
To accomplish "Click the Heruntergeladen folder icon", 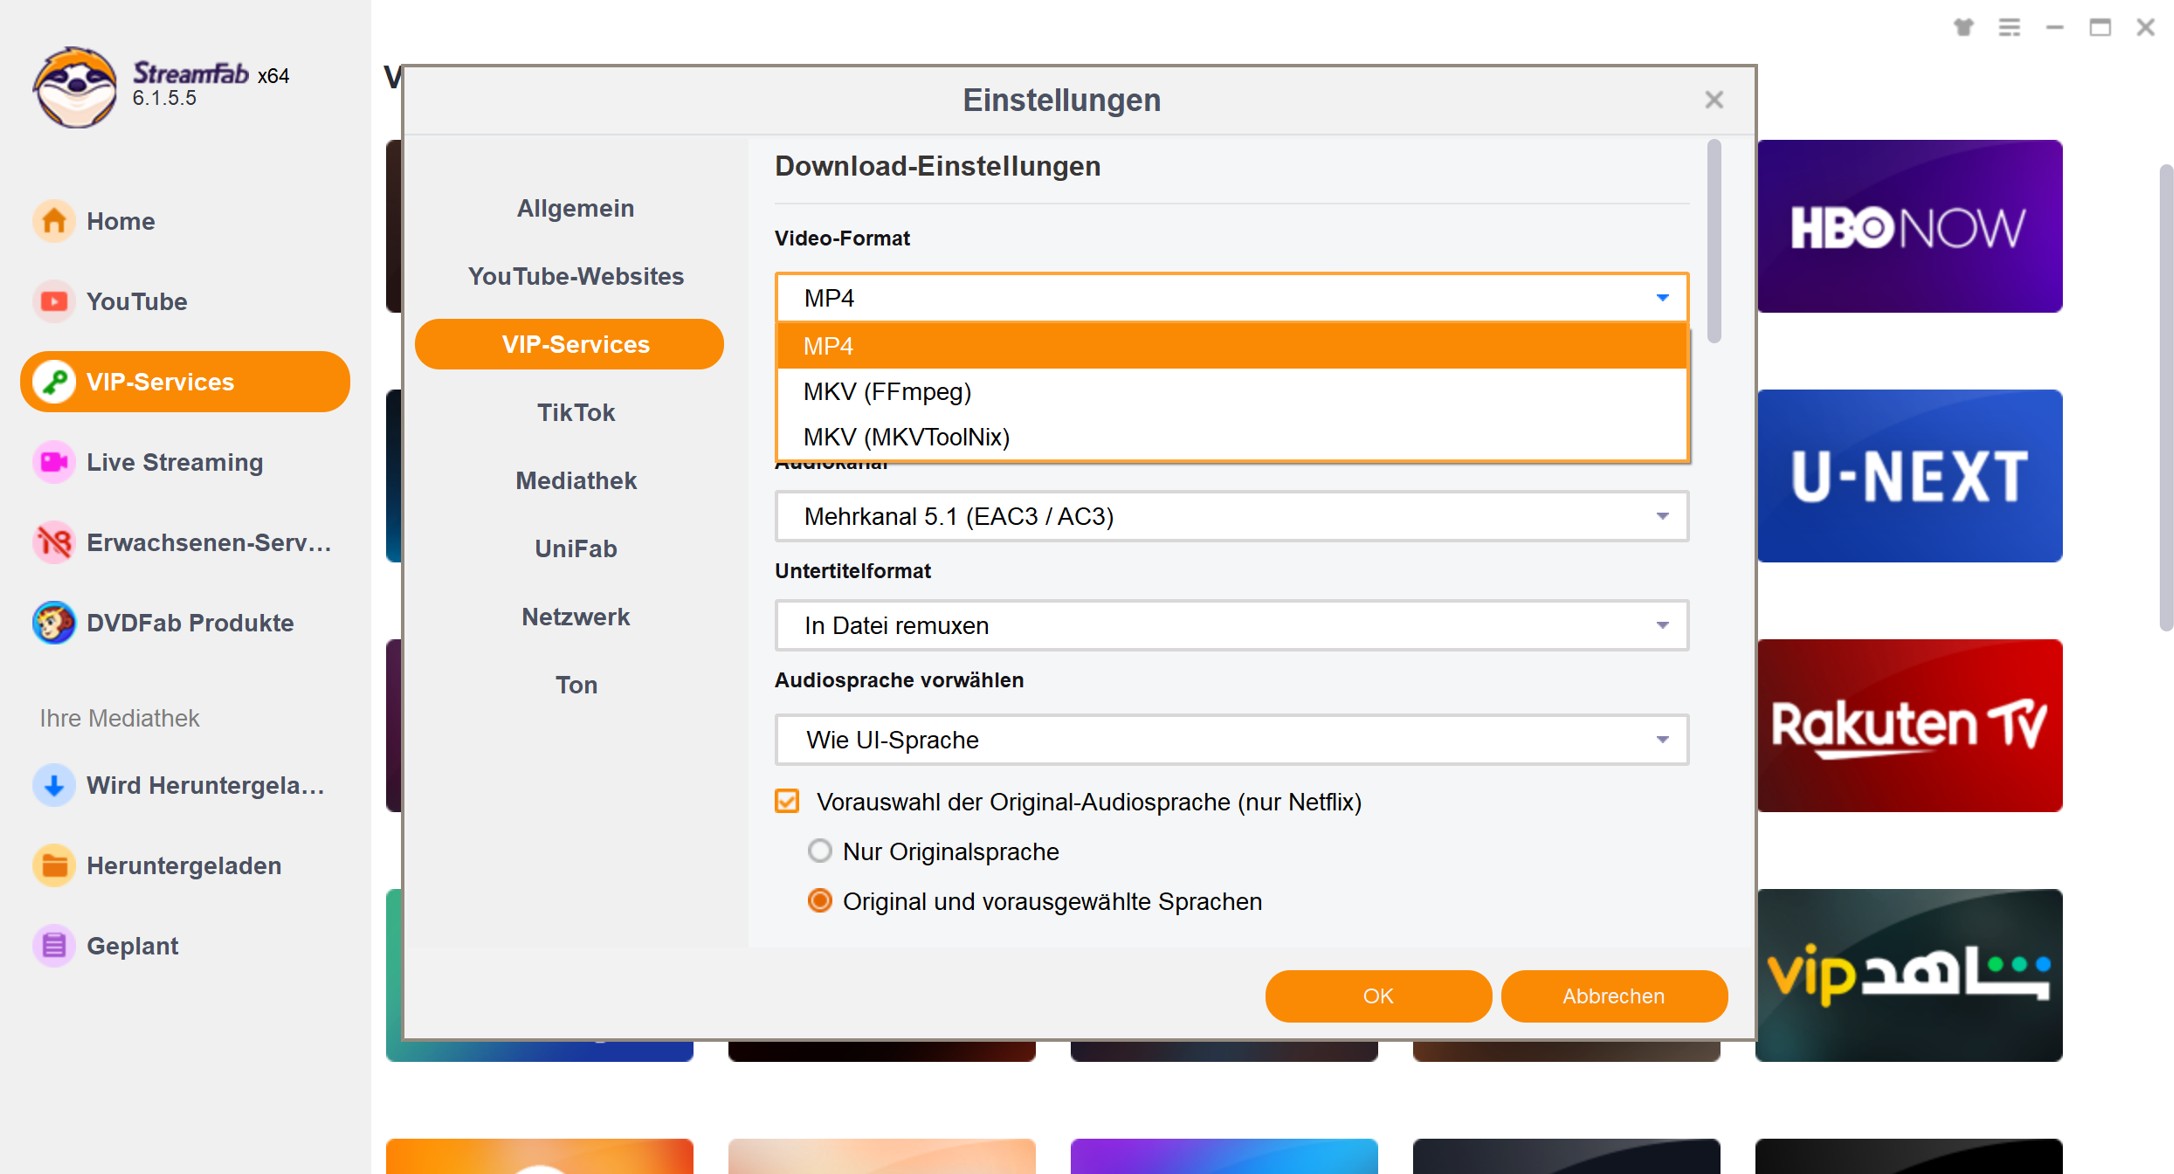I will 54,865.
